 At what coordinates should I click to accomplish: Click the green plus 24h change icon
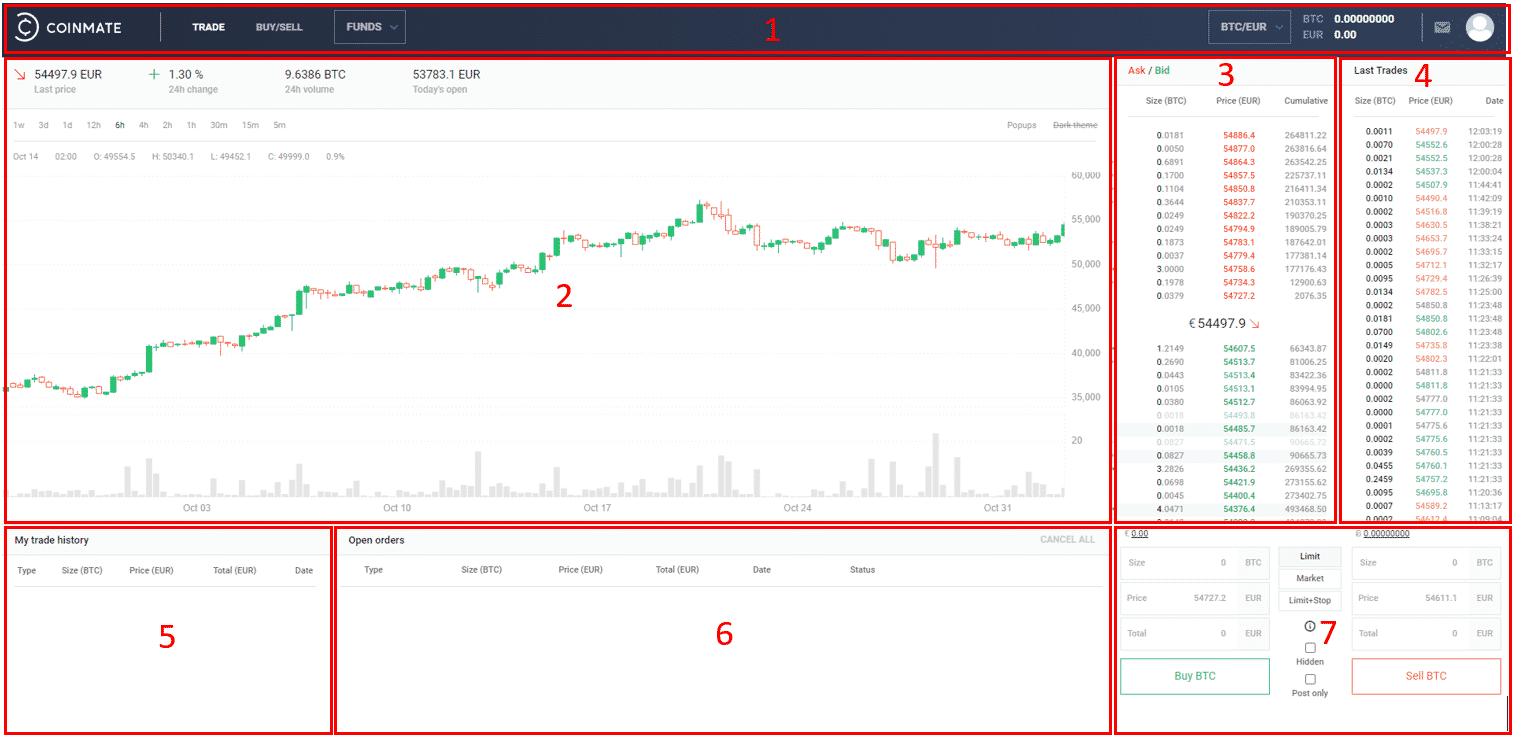(x=154, y=75)
